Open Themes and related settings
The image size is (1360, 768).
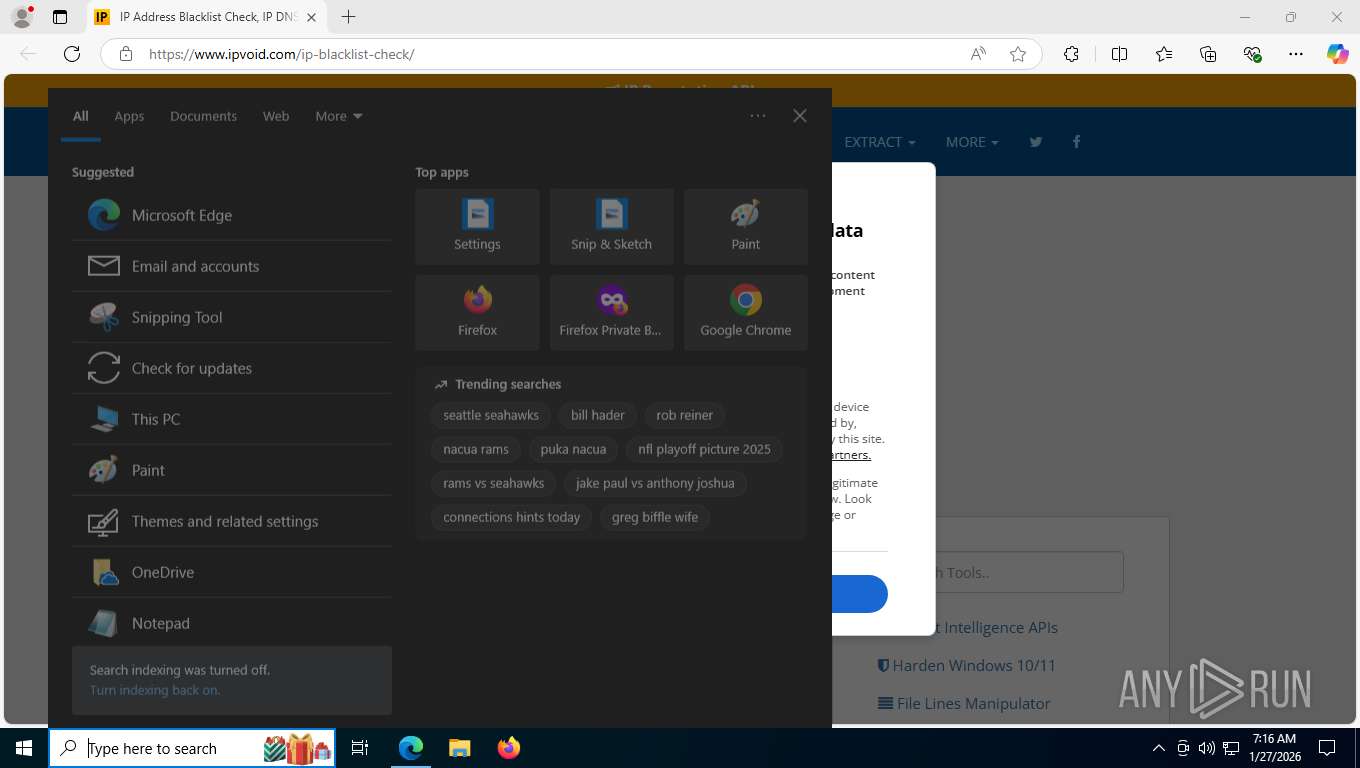tap(232, 521)
